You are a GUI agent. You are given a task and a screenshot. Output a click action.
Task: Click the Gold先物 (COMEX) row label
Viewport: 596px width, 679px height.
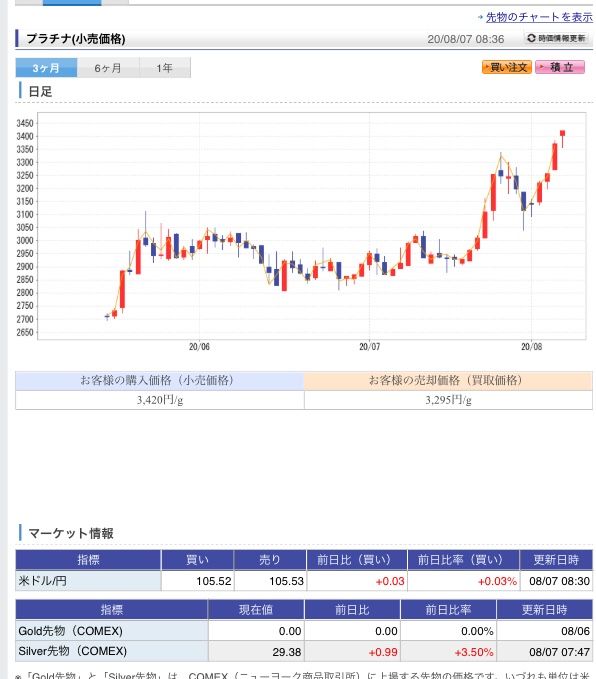(112, 631)
